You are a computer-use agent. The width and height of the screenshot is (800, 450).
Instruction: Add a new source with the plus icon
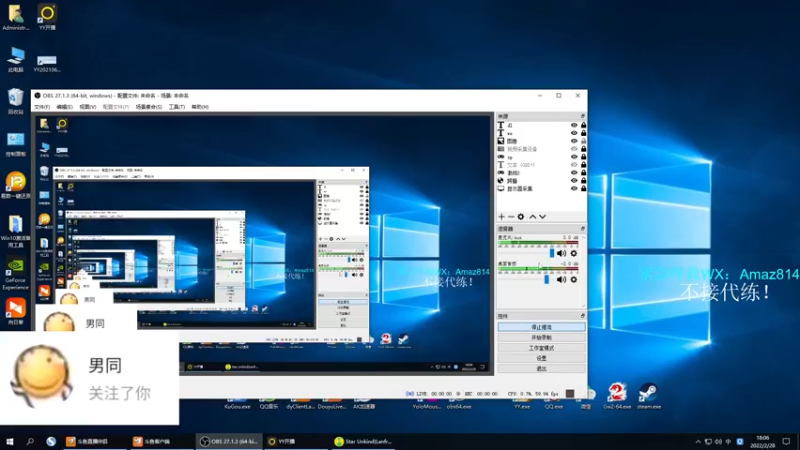tap(502, 217)
